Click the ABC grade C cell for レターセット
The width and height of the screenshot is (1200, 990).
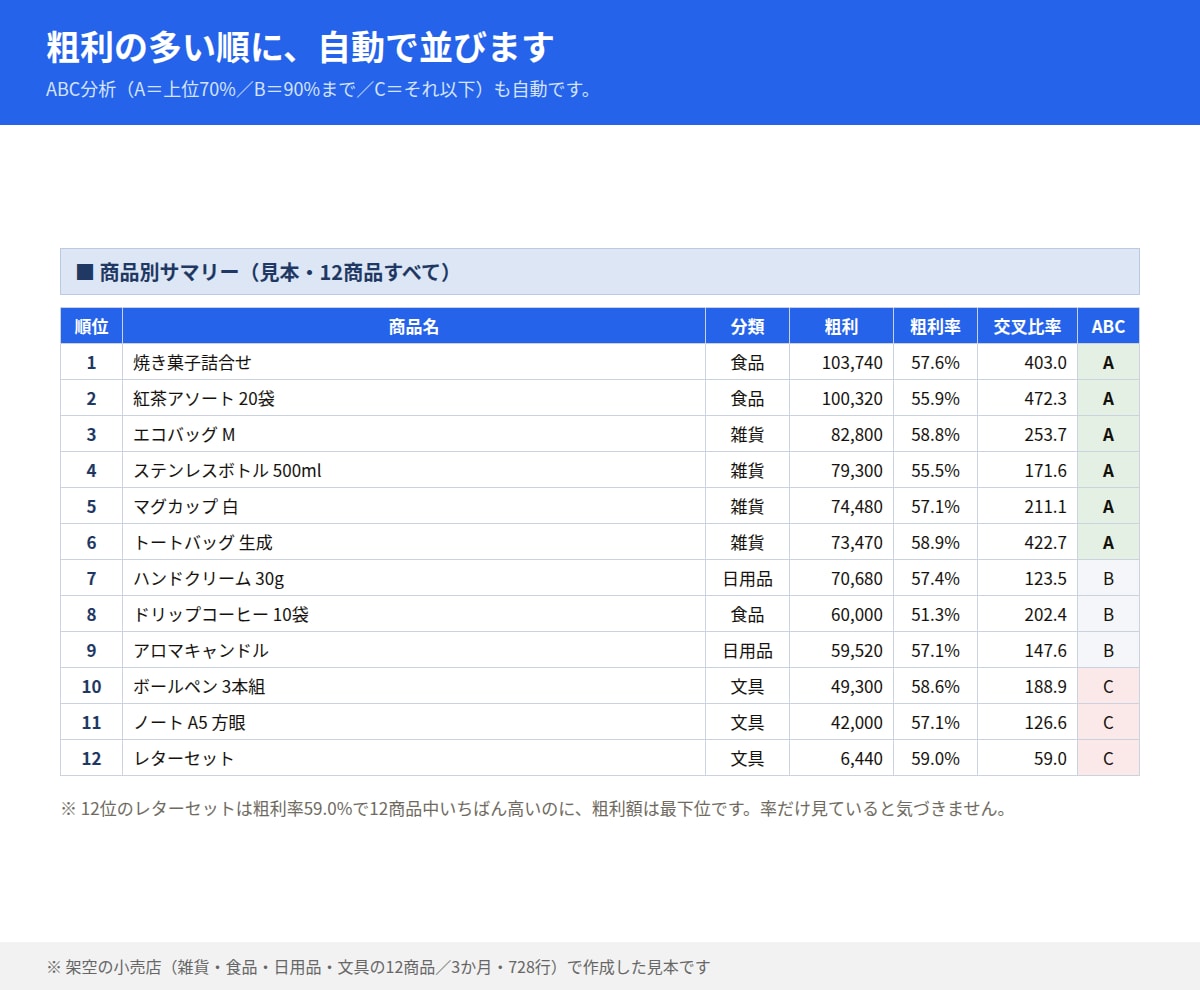(x=1108, y=758)
